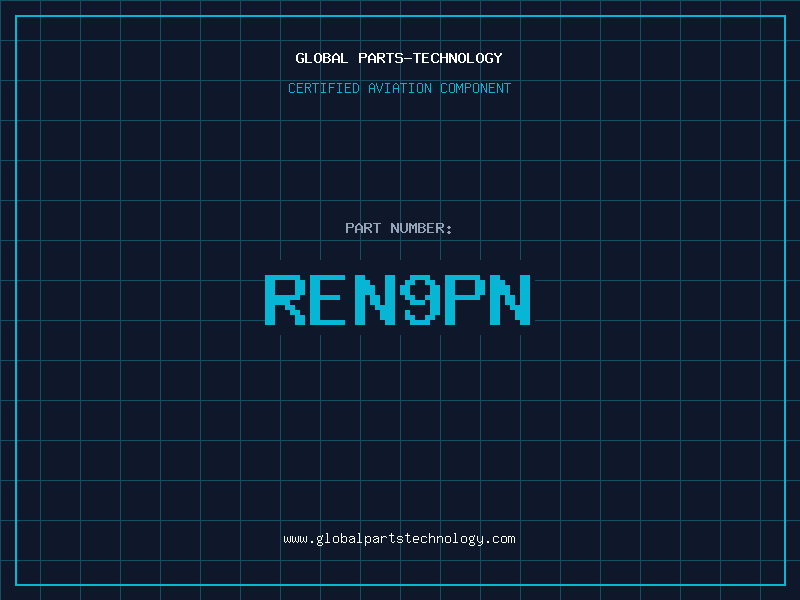Select the part number REN9PN
Image resolution: width=800 pixels, height=600 pixels.
398,299
